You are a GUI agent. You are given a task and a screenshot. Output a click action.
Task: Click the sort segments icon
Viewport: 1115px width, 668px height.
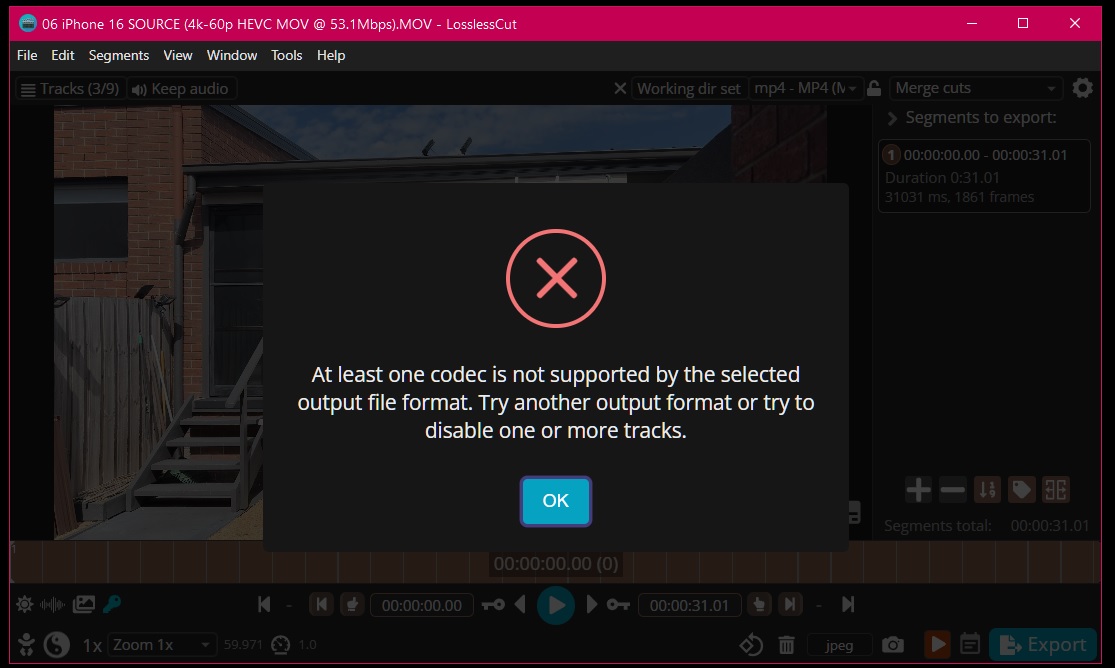coord(987,489)
